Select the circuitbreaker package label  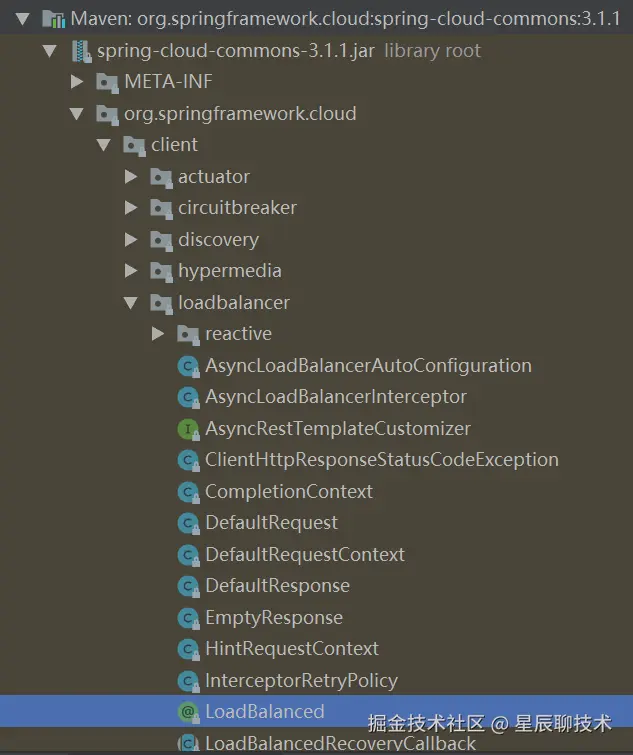[x=237, y=208]
